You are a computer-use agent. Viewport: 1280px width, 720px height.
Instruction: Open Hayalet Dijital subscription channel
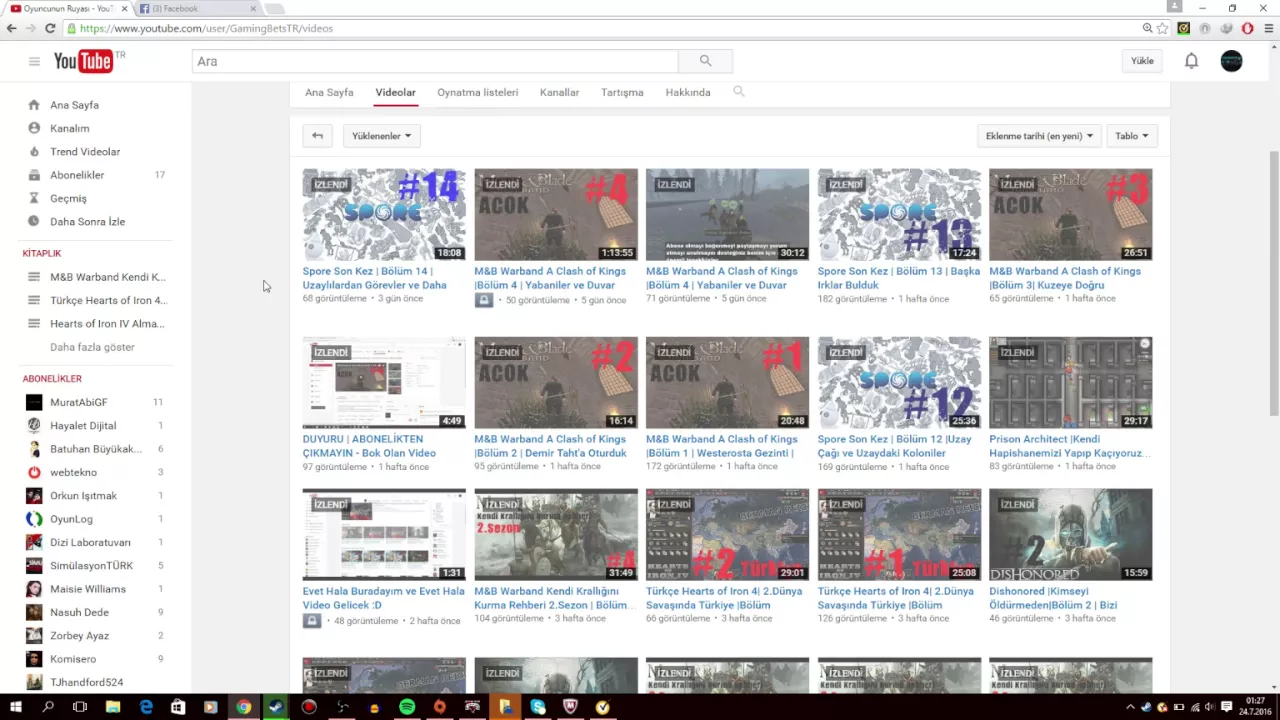(83, 426)
